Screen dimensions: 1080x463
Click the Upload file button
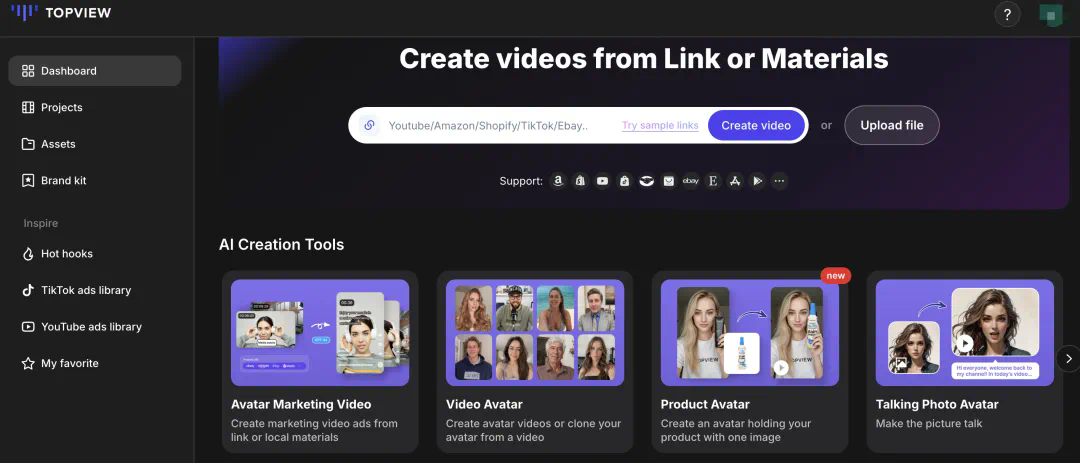point(891,125)
